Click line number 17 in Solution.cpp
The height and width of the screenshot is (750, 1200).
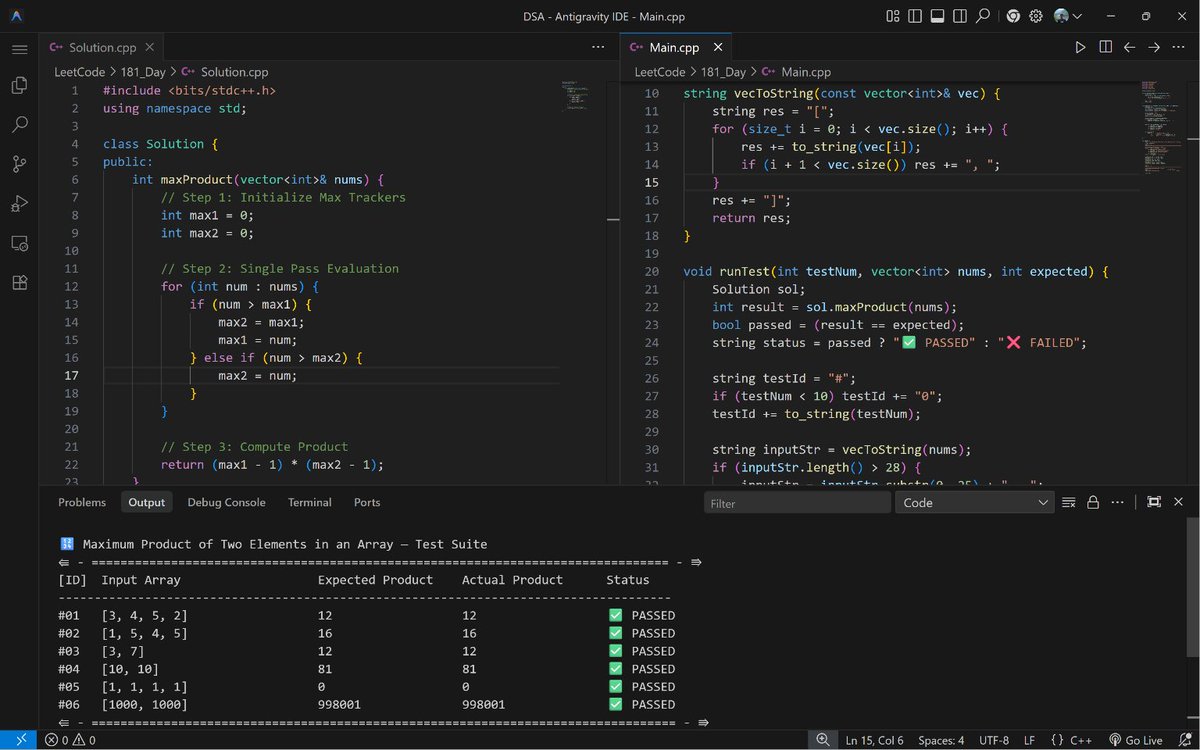71,376
